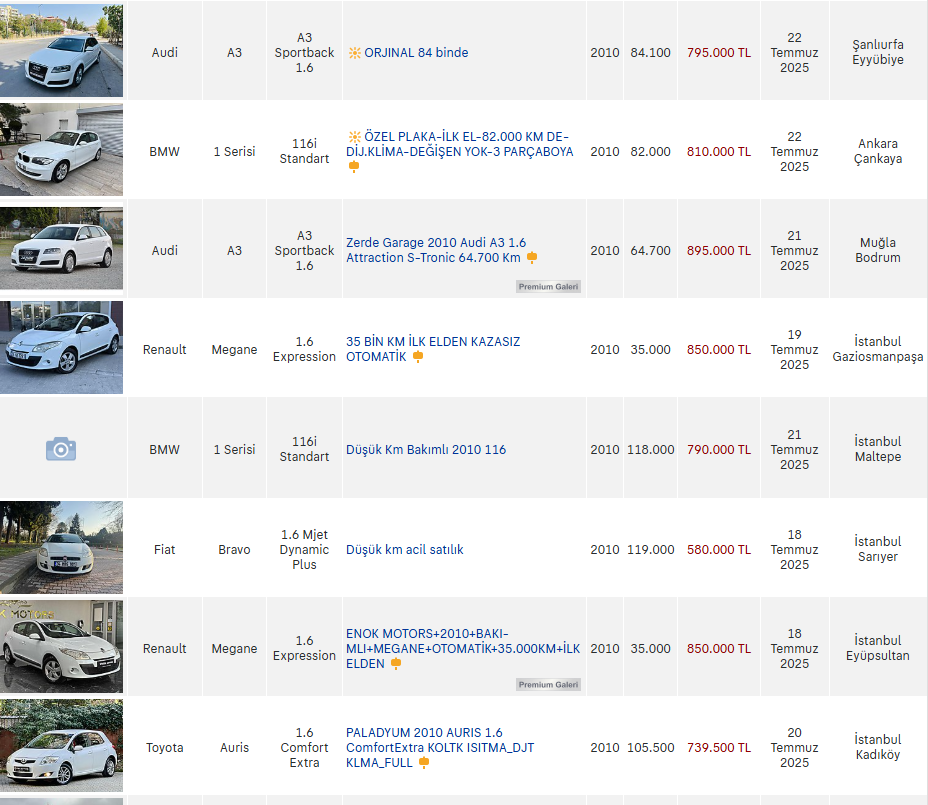Click the 895.000 TL price
Image resolution: width=928 pixels, height=805 pixels.
click(x=719, y=250)
